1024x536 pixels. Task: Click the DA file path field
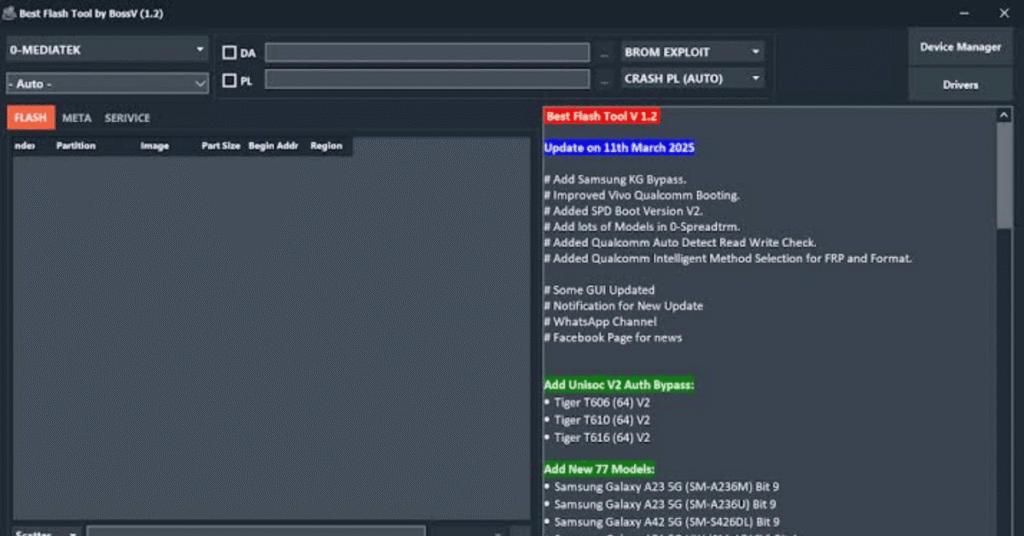(427, 52)
